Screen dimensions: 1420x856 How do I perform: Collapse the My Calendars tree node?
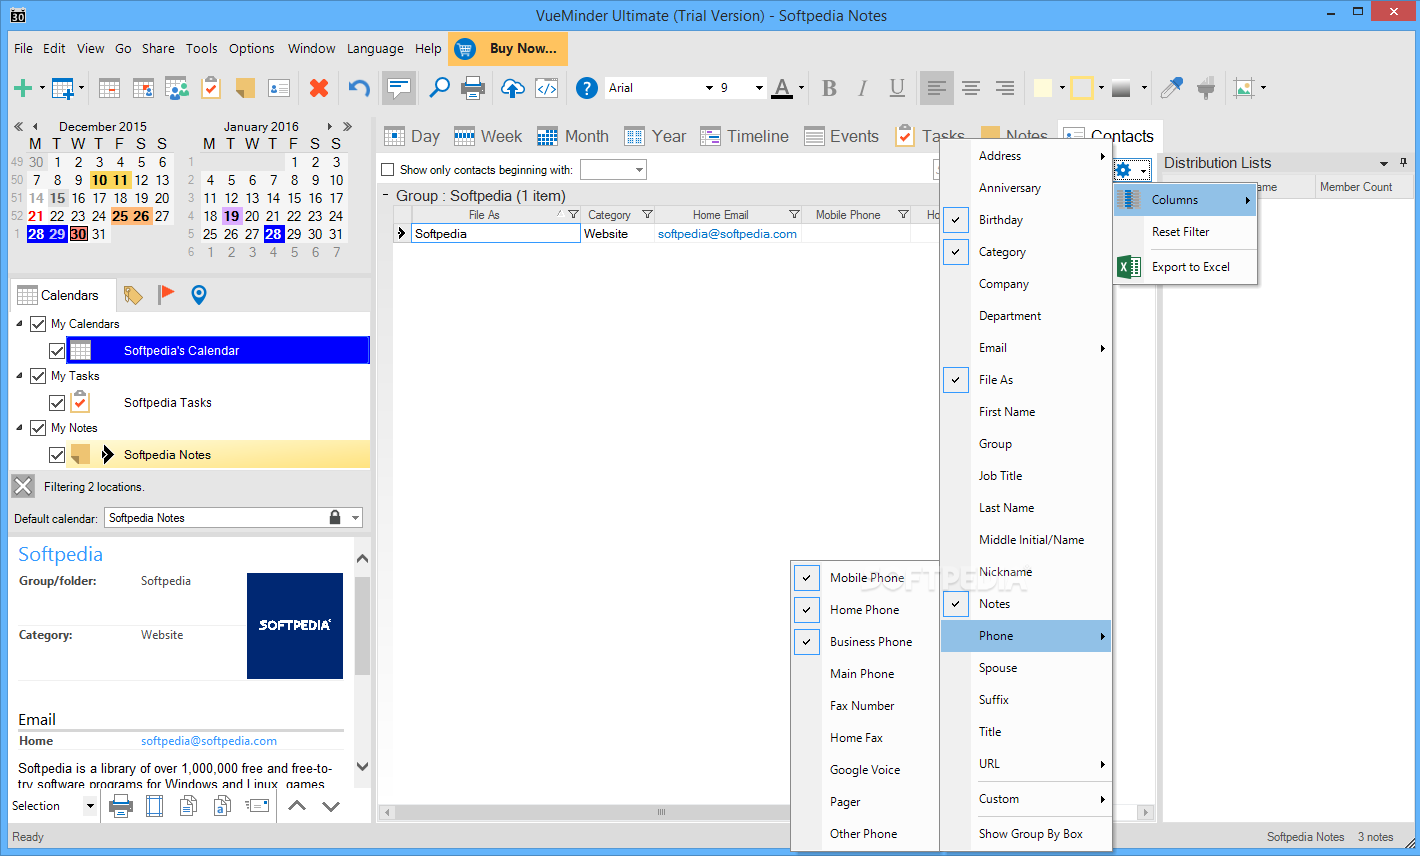coord(20,324)
